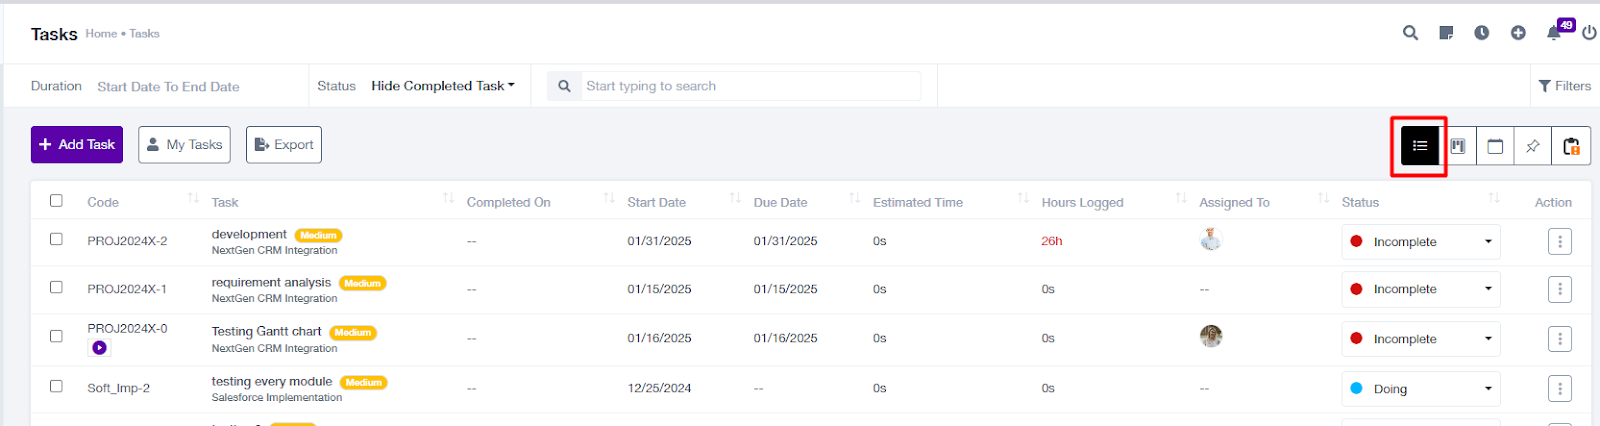Click assignee avatar for Testing Gantt chart
Screen dimensions: 1600x426
[x=1211, y=336]
